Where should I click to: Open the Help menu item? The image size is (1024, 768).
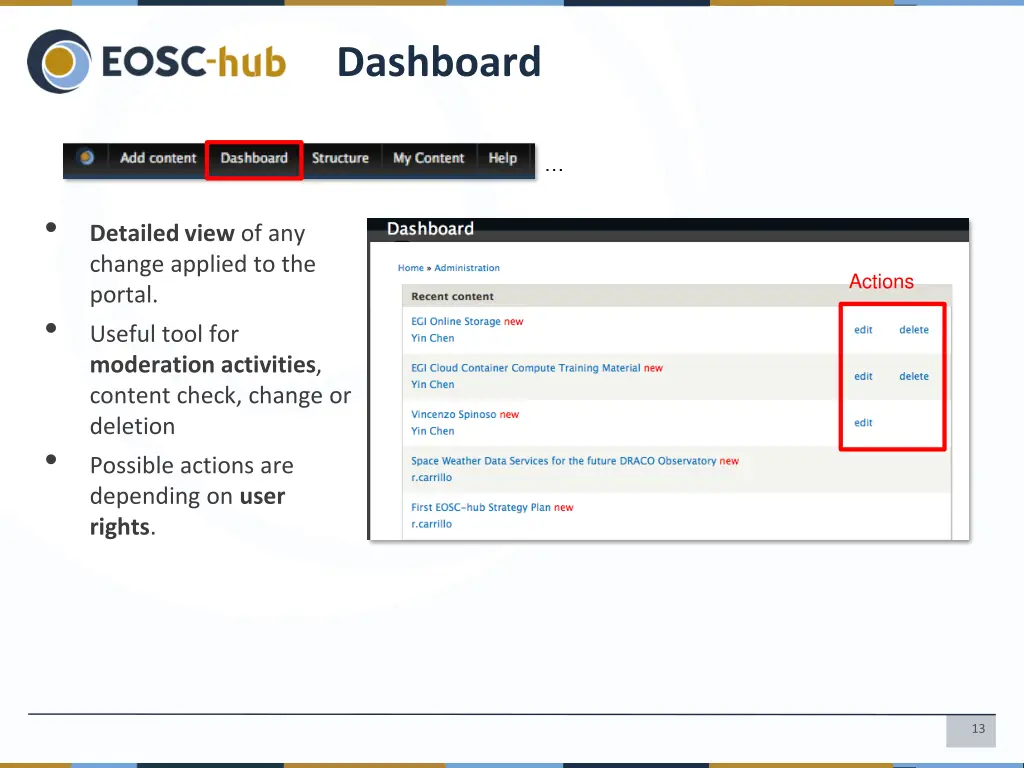(503, 158)
